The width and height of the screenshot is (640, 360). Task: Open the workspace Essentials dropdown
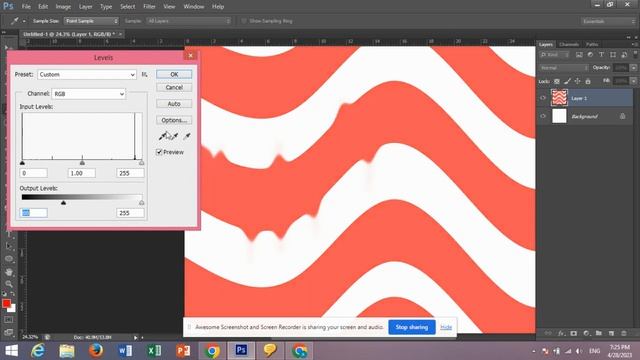(608, 21)
